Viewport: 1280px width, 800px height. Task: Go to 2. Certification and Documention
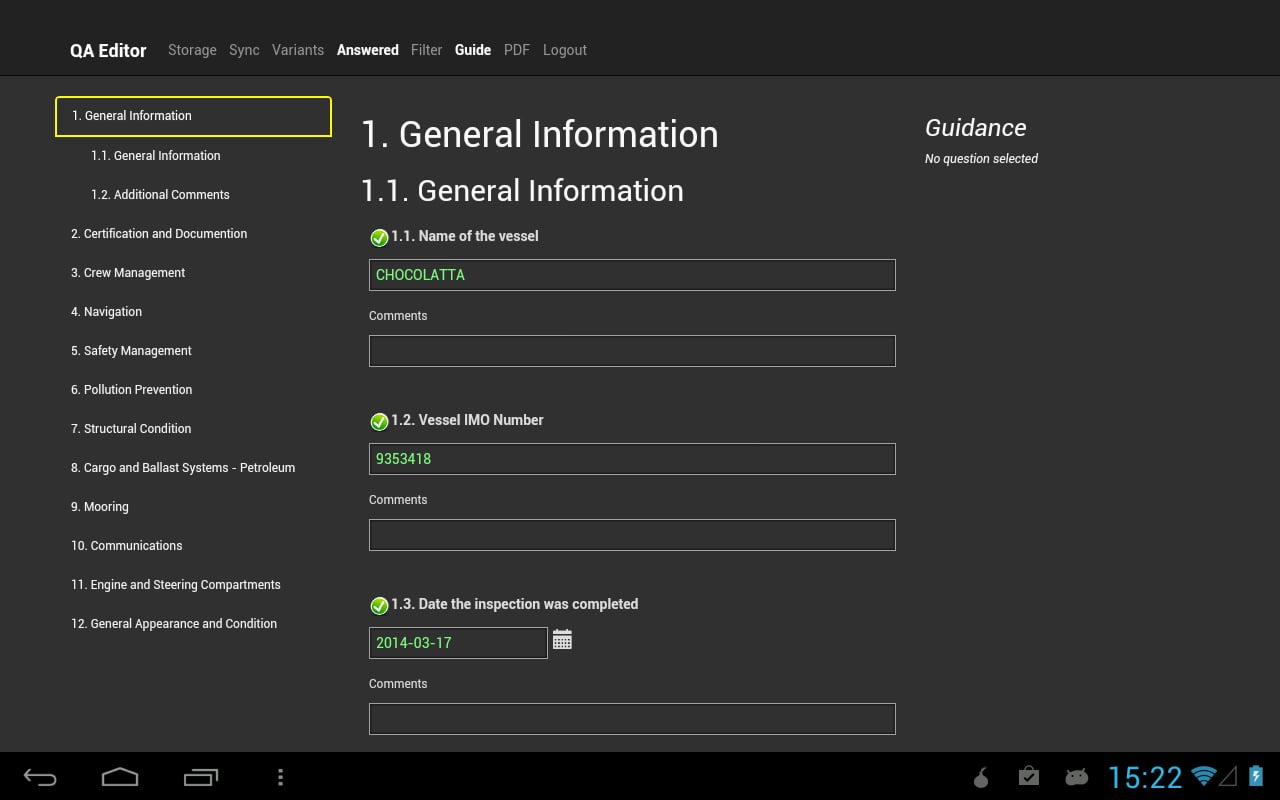pos(159,234)
